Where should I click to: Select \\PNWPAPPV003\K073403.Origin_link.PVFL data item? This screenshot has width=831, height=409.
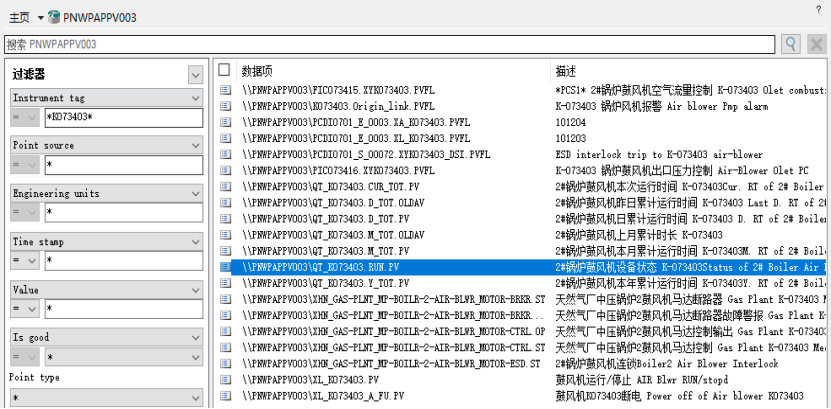pyautogui.click(x=338, y=106)
